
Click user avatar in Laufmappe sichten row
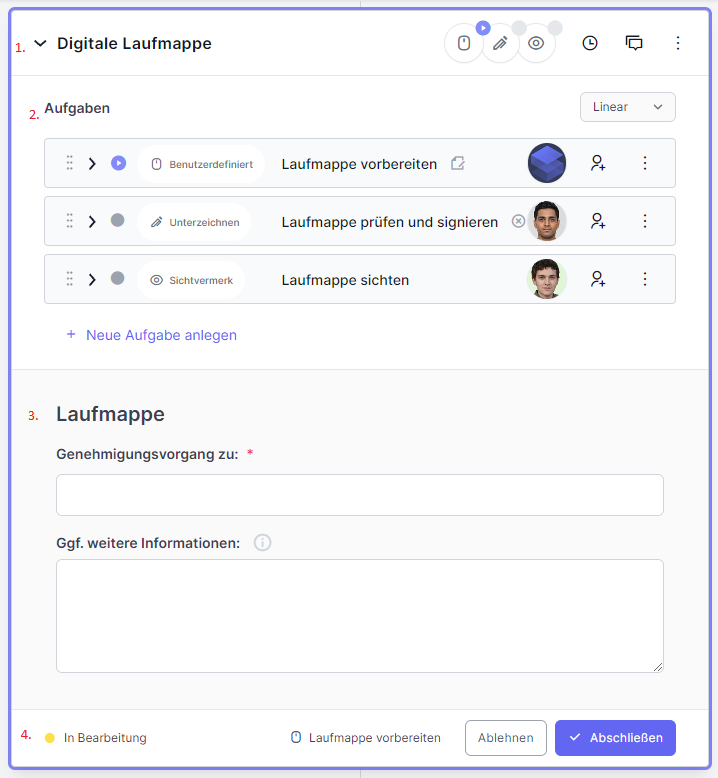(547, 279)
